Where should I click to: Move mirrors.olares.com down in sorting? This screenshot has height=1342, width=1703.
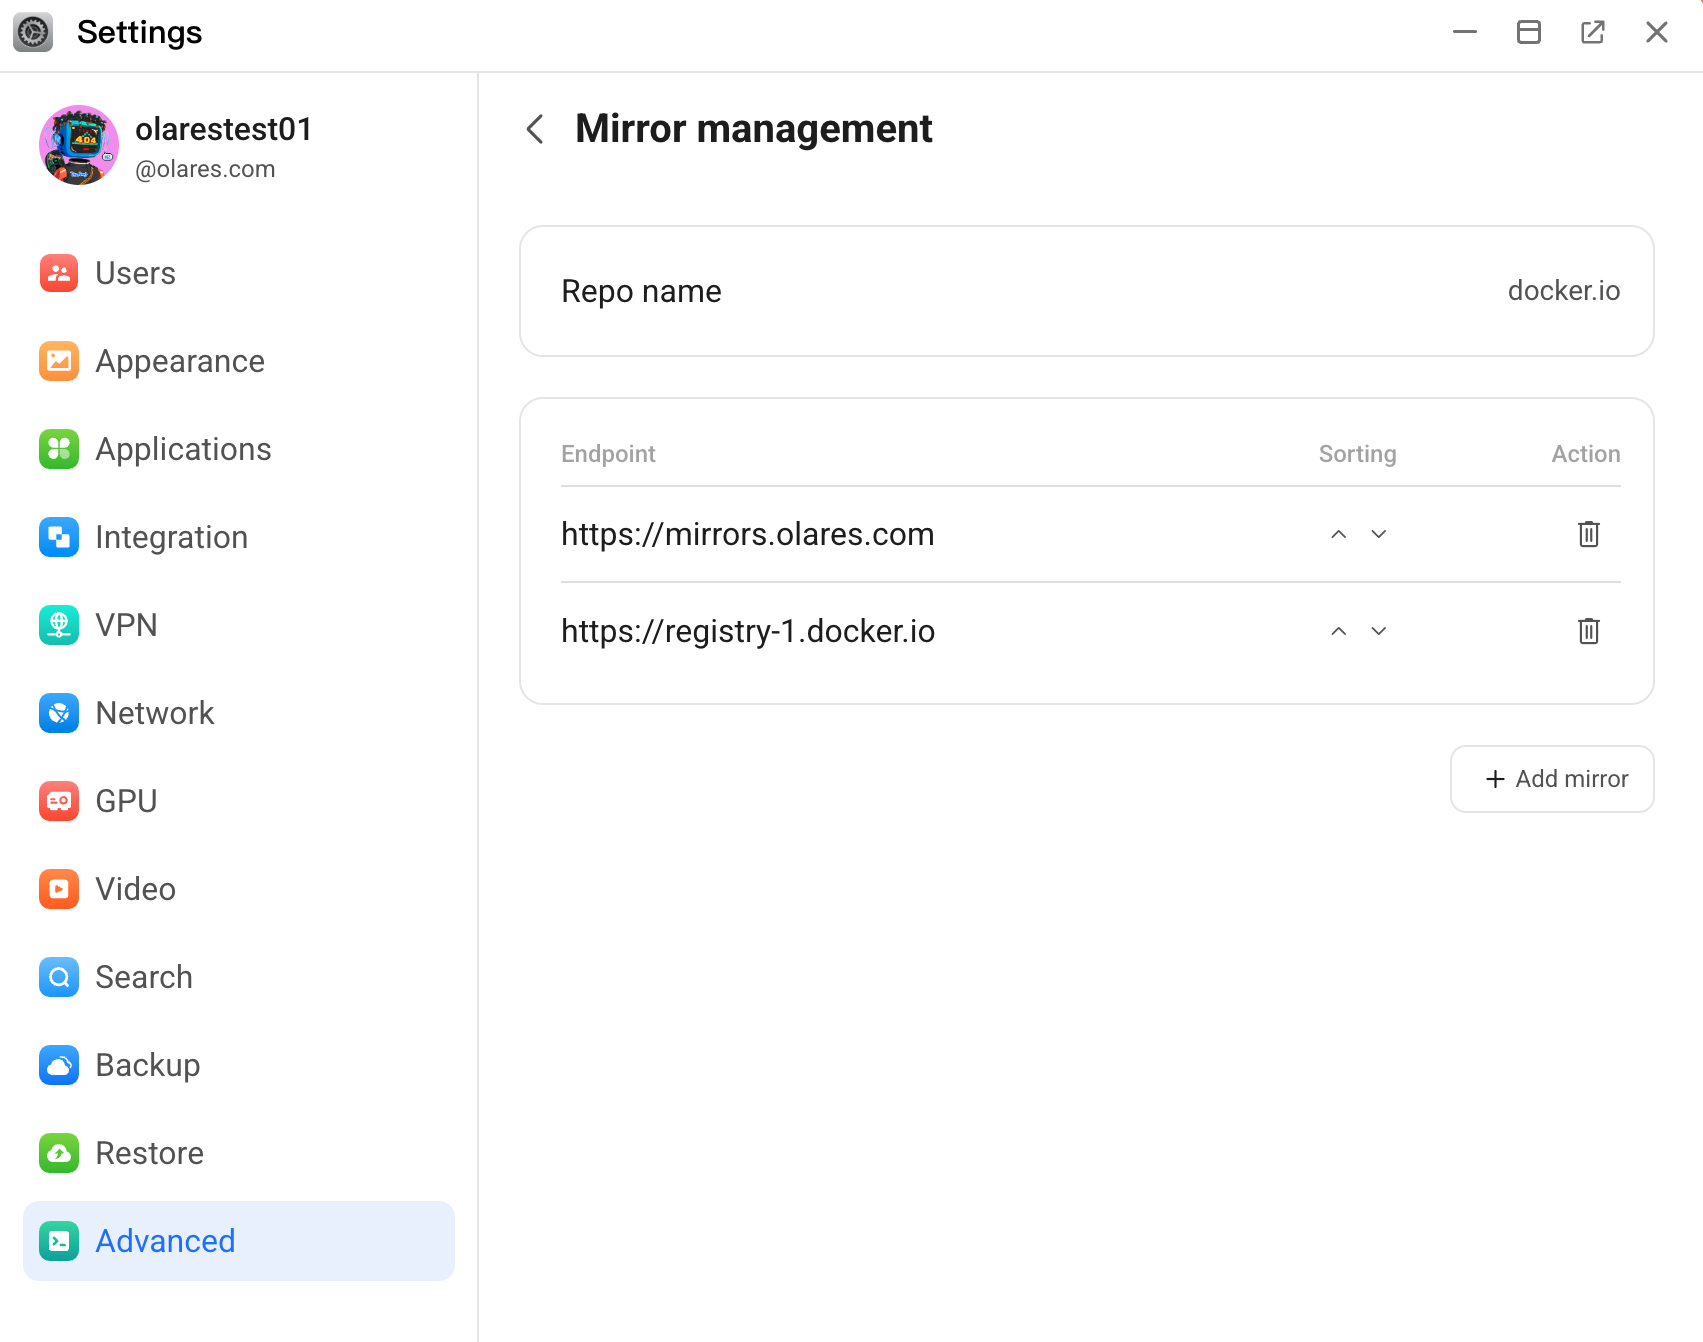tap(1379, 534)
